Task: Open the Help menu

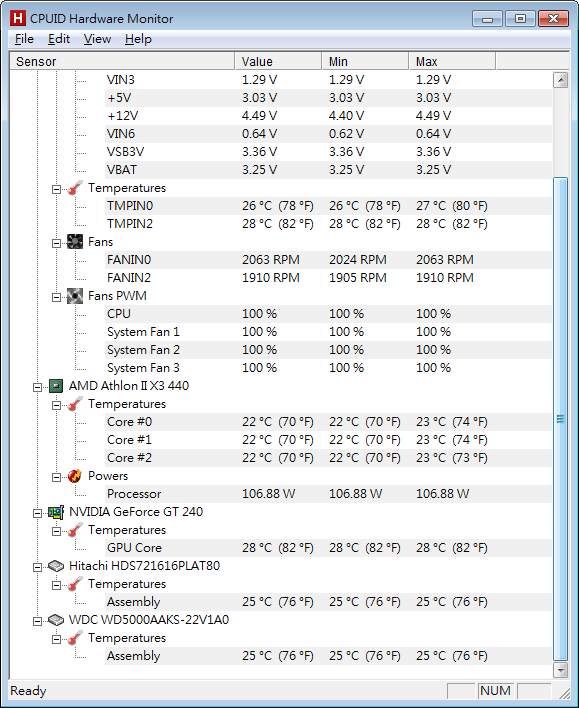Action: [x=138, y=39]
